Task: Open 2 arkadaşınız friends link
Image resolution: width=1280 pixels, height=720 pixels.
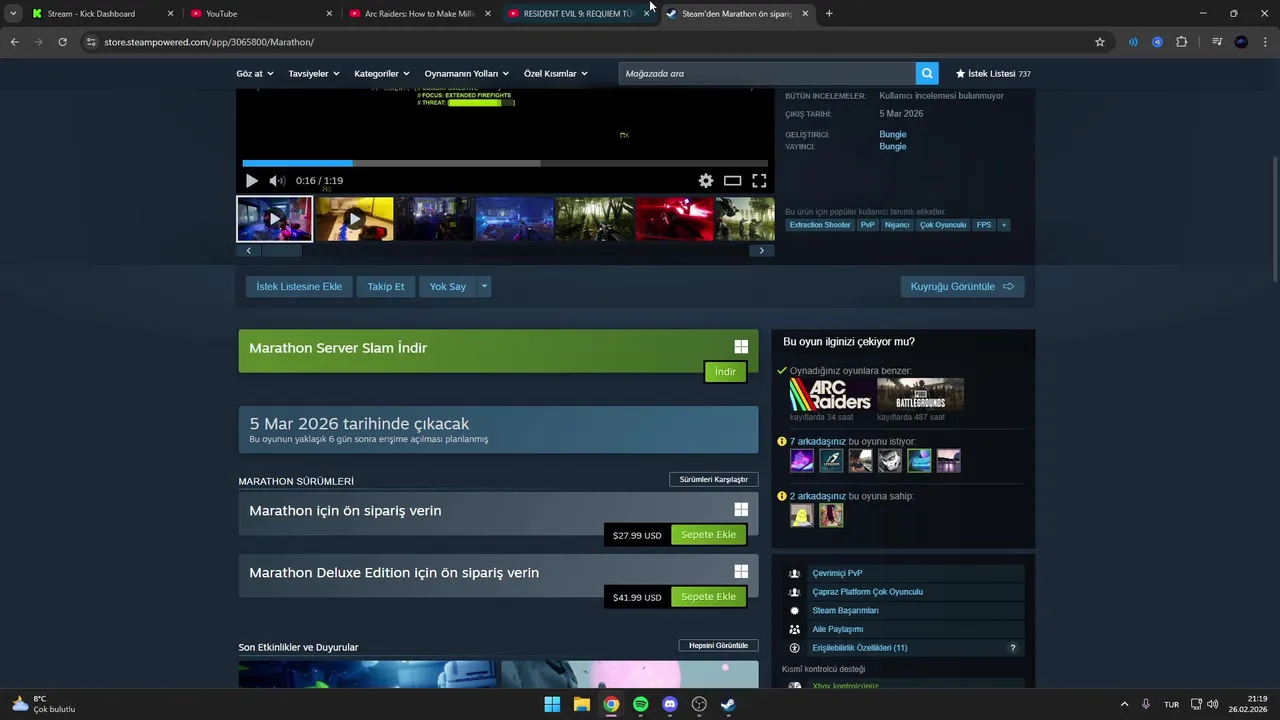Action: pyautogui.click(x=818, y=496)
